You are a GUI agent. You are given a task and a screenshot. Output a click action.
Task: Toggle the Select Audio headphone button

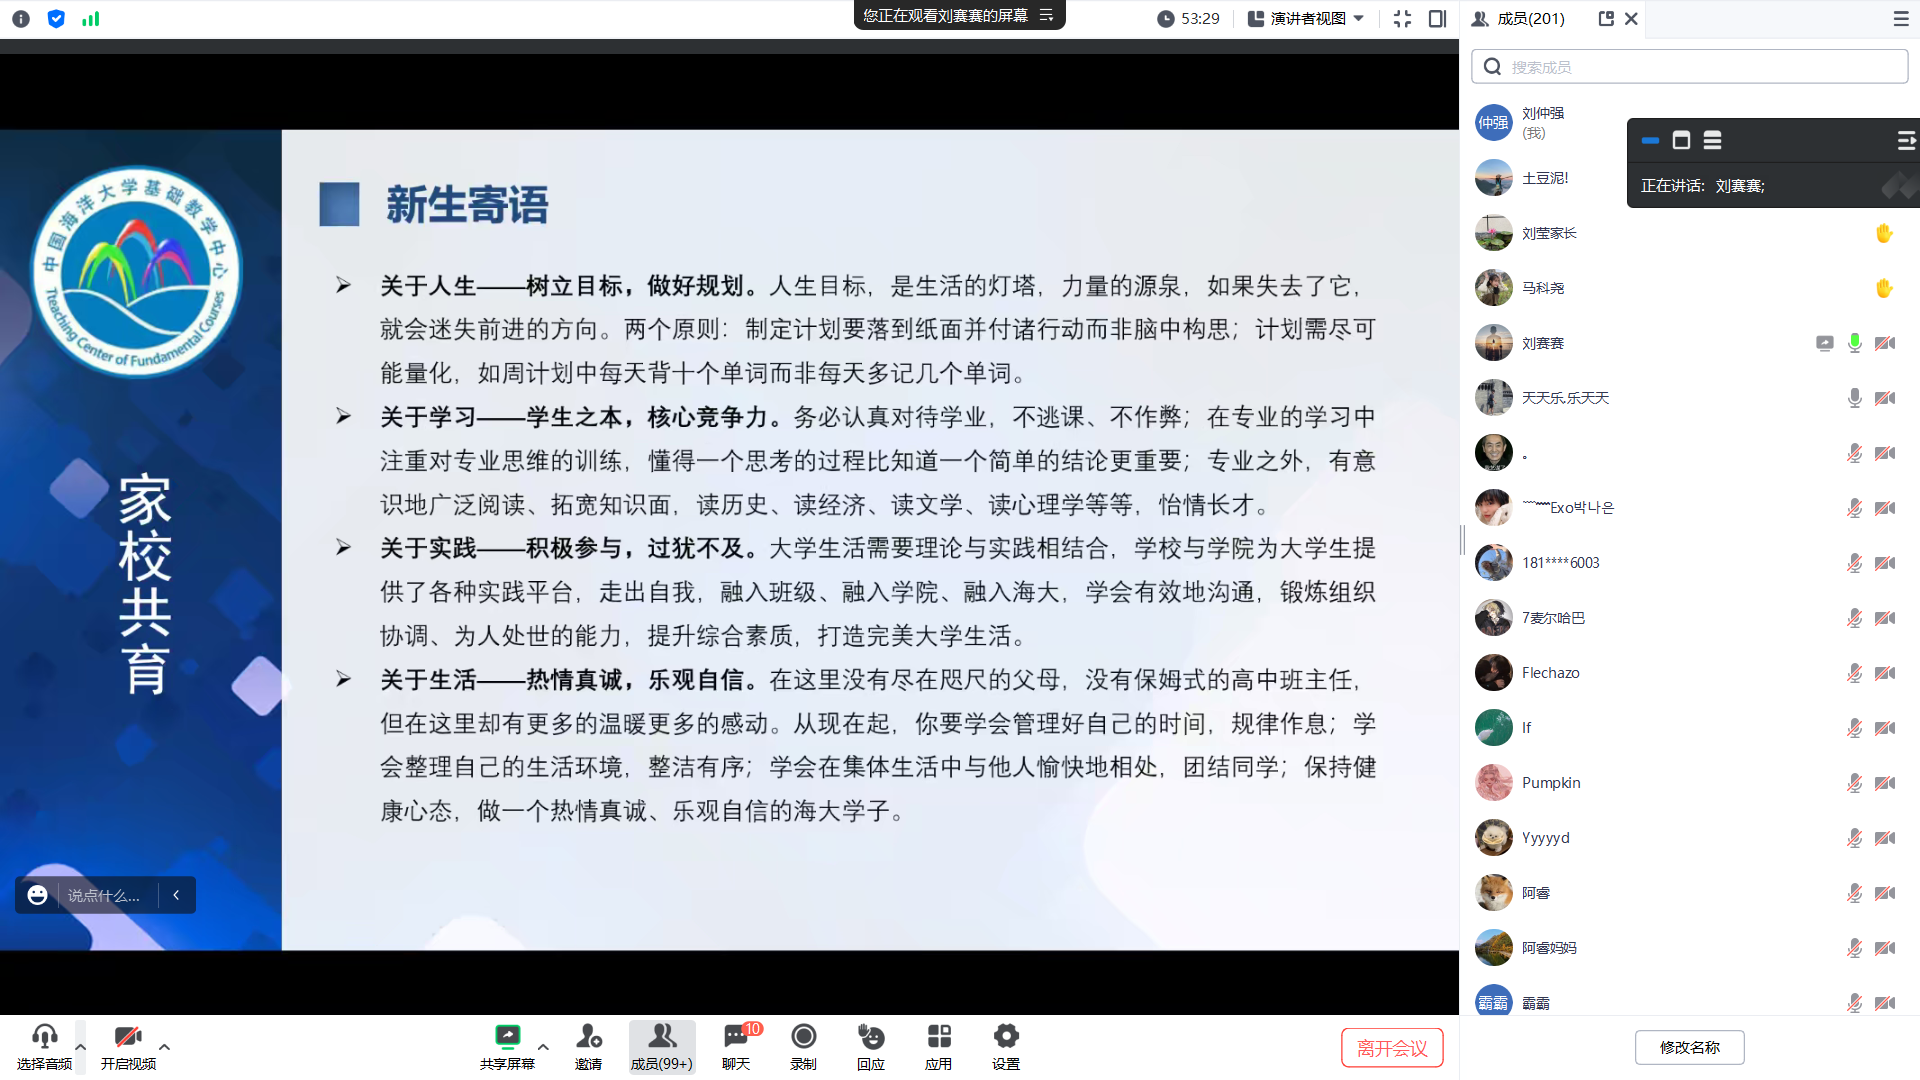point(44,1037)
